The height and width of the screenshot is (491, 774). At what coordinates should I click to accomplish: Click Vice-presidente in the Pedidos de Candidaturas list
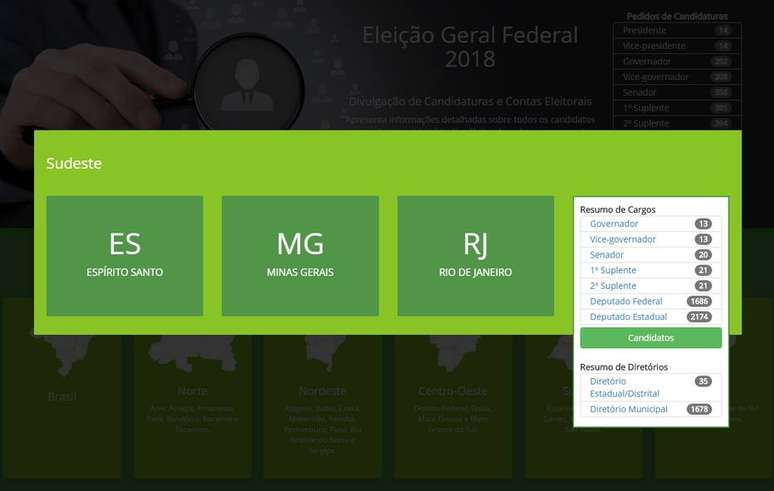[x=654, y=46]
